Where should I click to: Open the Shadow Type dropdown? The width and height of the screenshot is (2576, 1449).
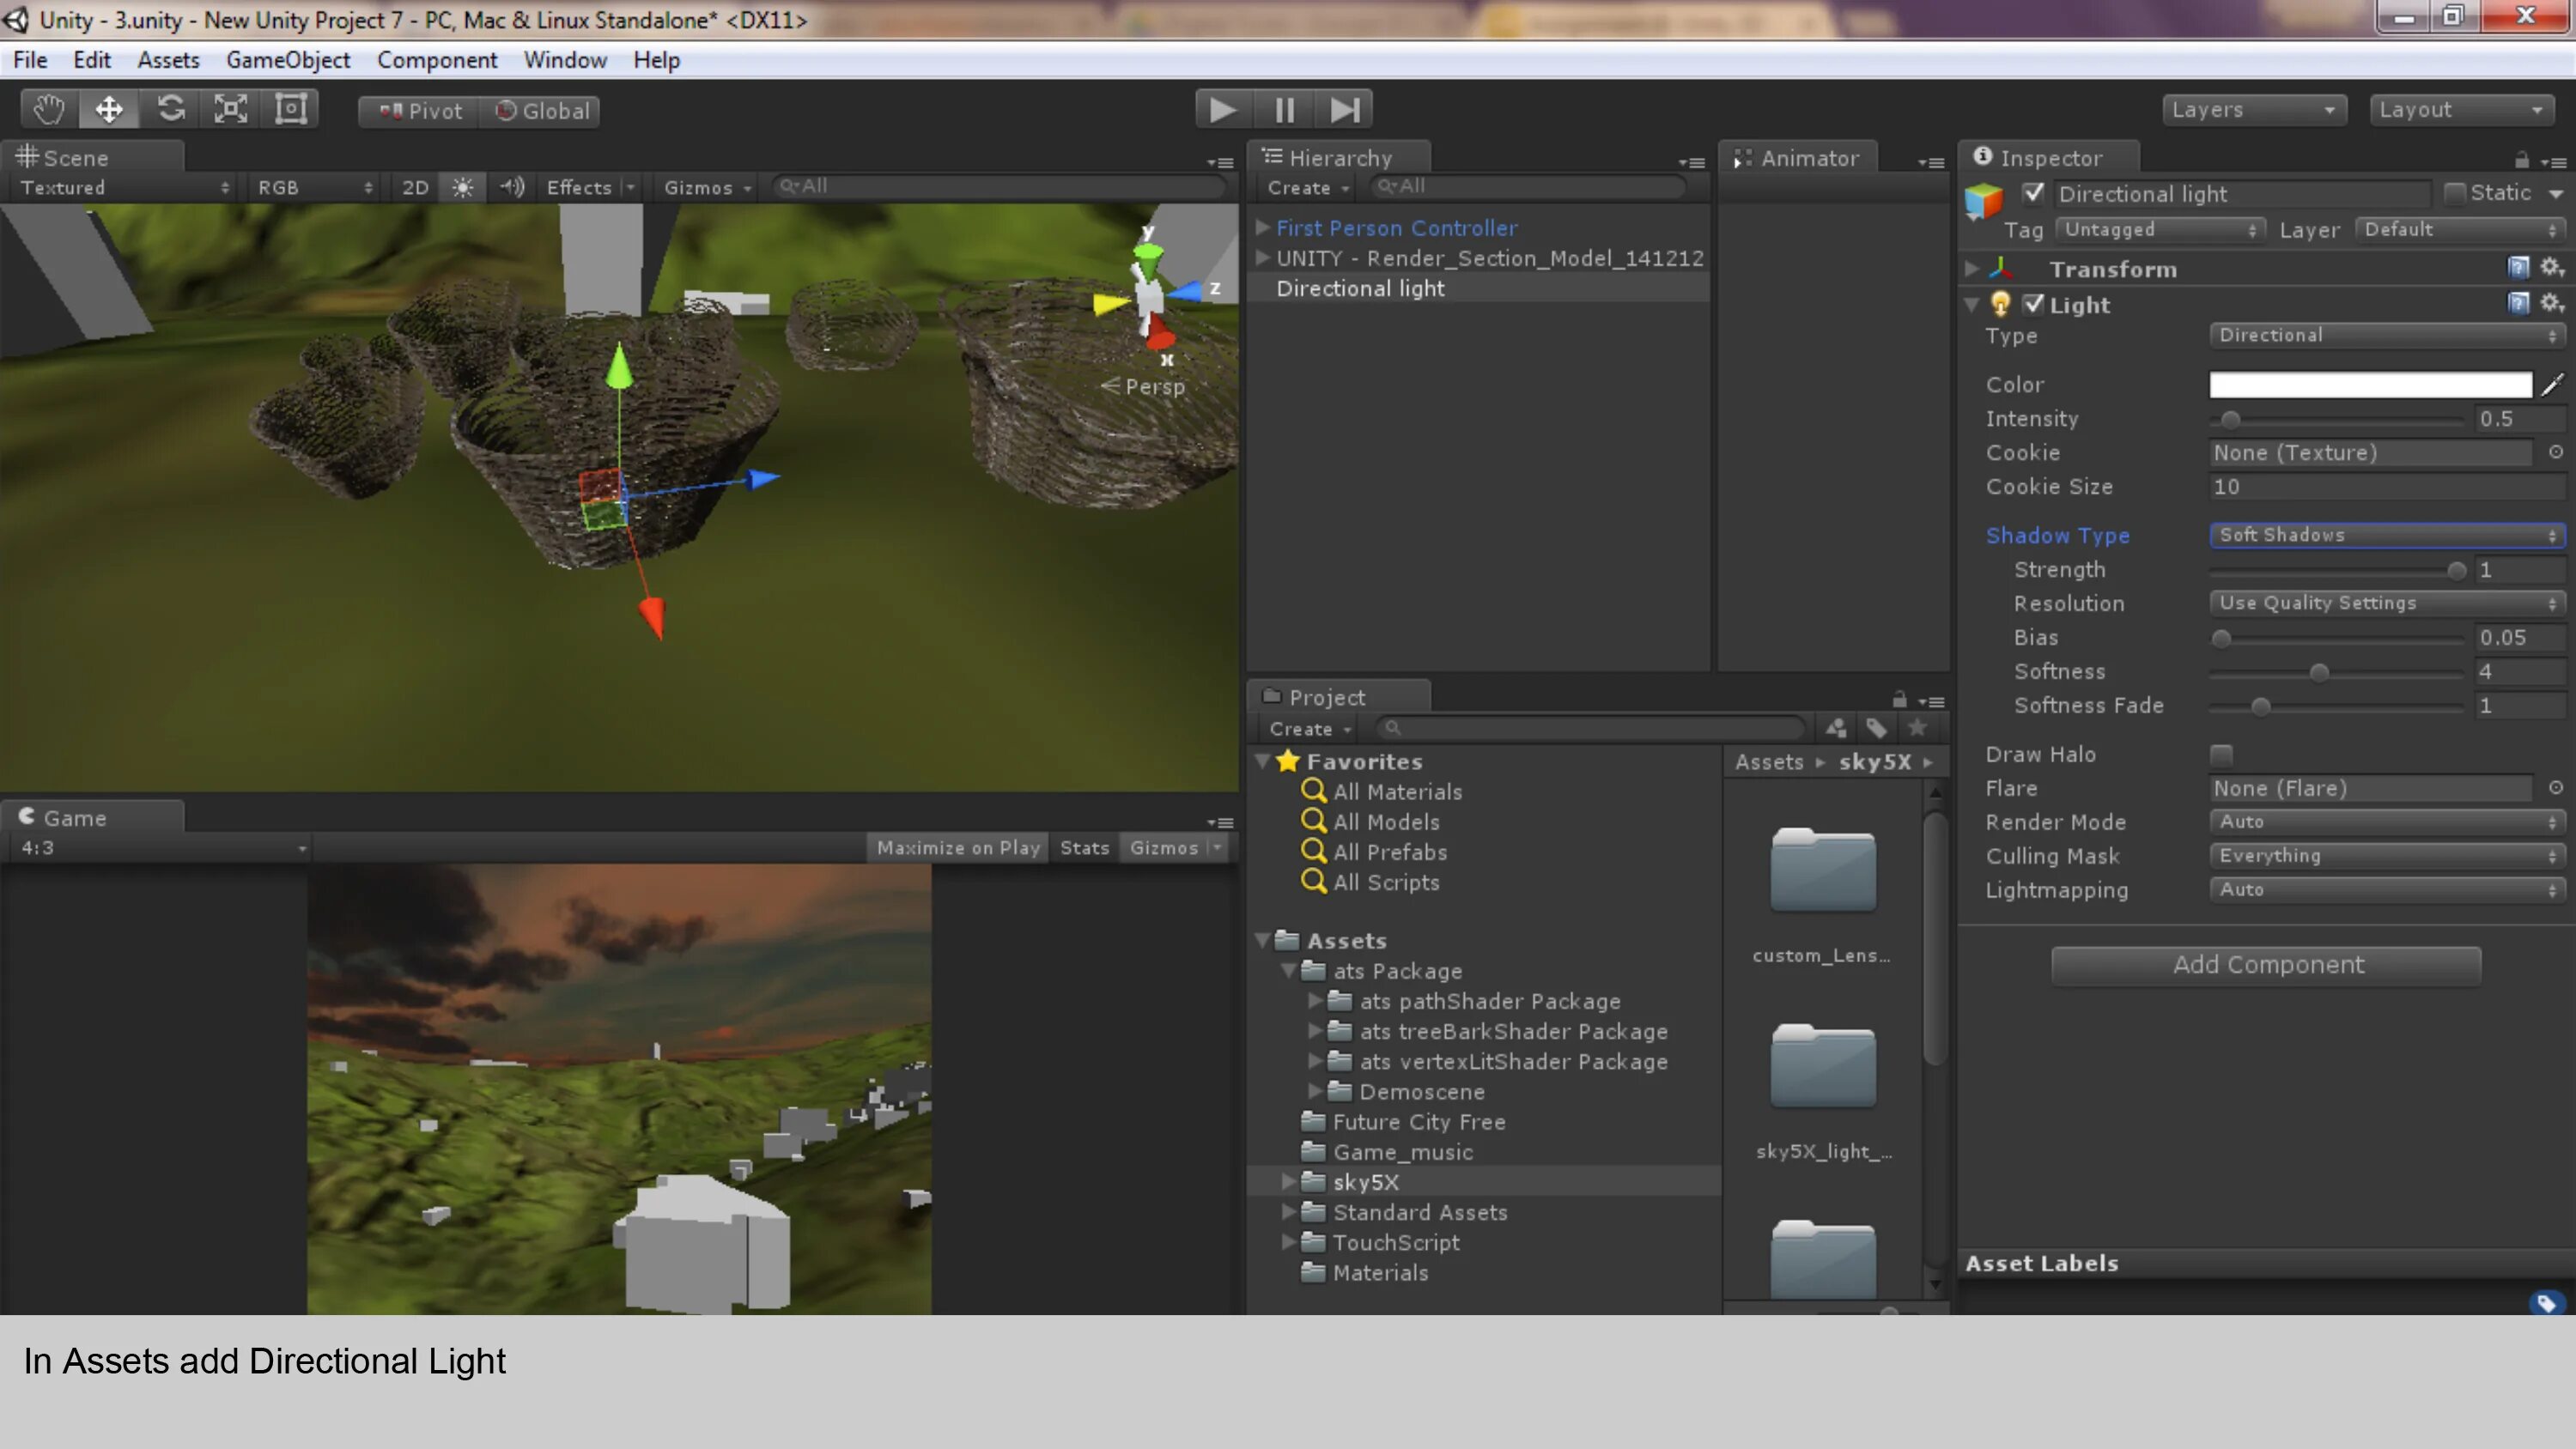pos(2385,535)
